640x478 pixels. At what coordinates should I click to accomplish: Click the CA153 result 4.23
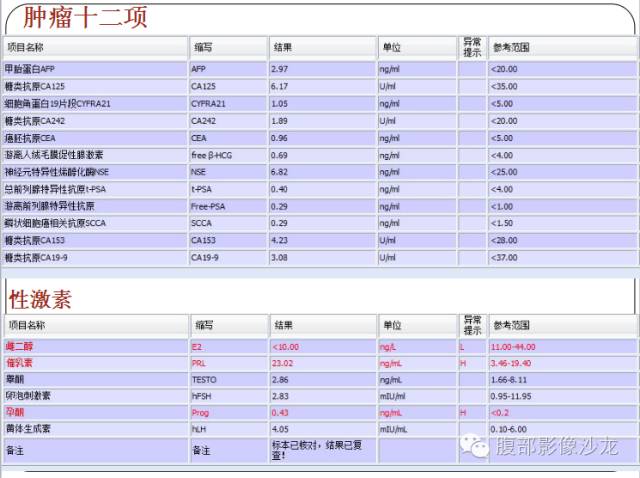point(280,240)
